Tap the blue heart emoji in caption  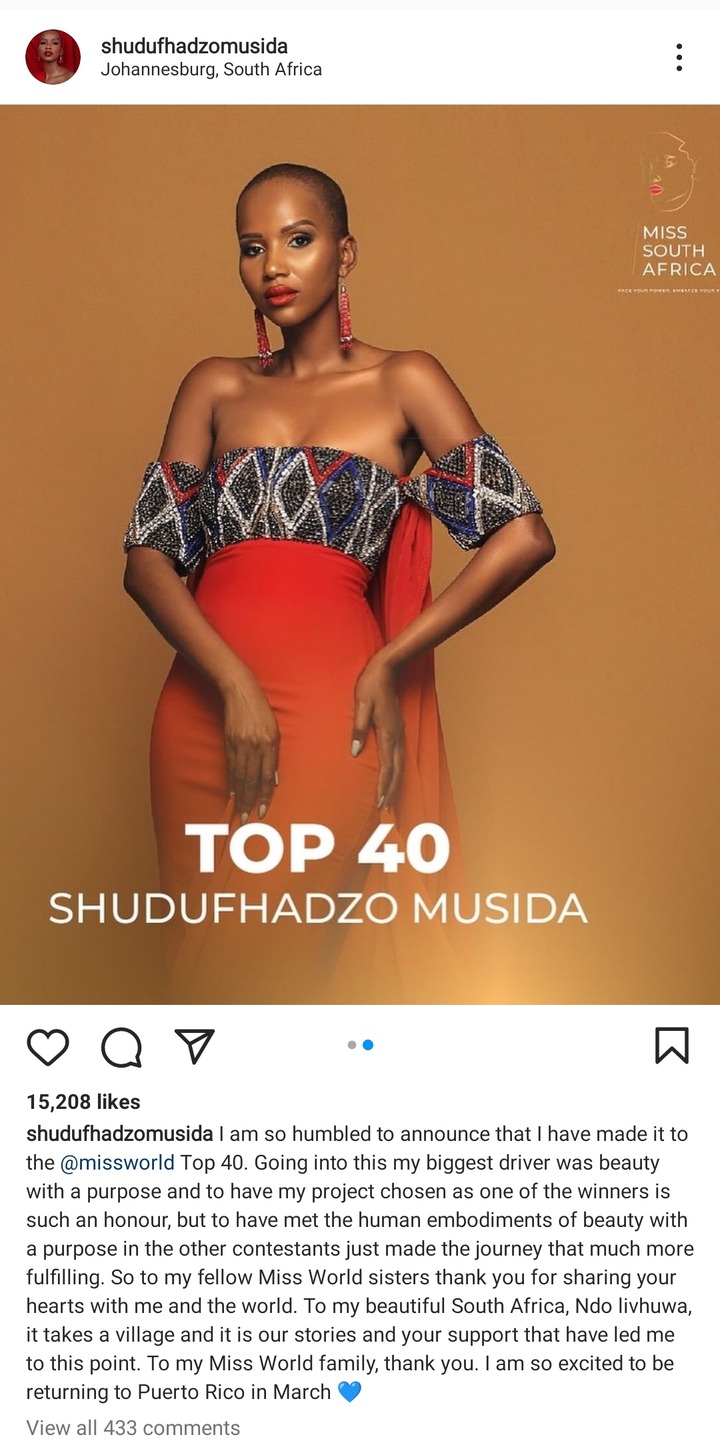[349, 1392]
